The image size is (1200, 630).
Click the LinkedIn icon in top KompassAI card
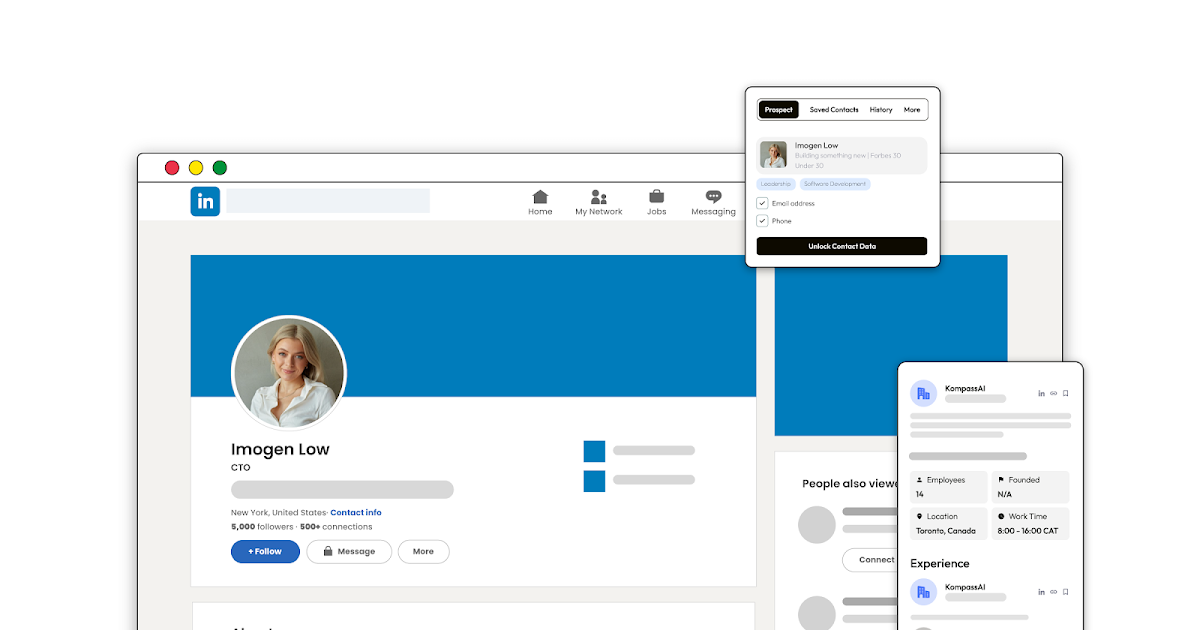point(1042,394)
